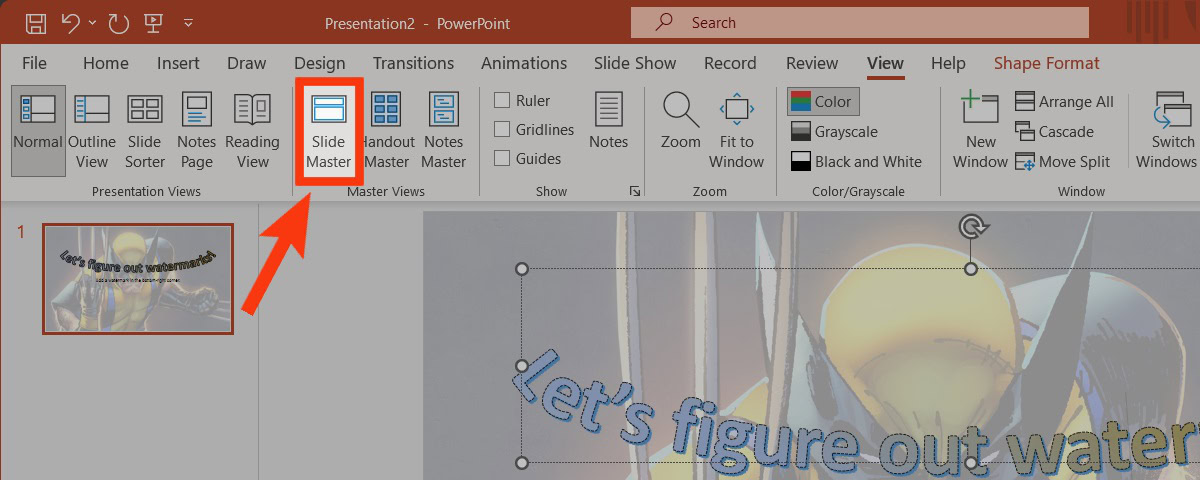Open Customize Quick Access Toolbar dropdown
Viewport: 1200px width, 480px height.
coord(188,22)
